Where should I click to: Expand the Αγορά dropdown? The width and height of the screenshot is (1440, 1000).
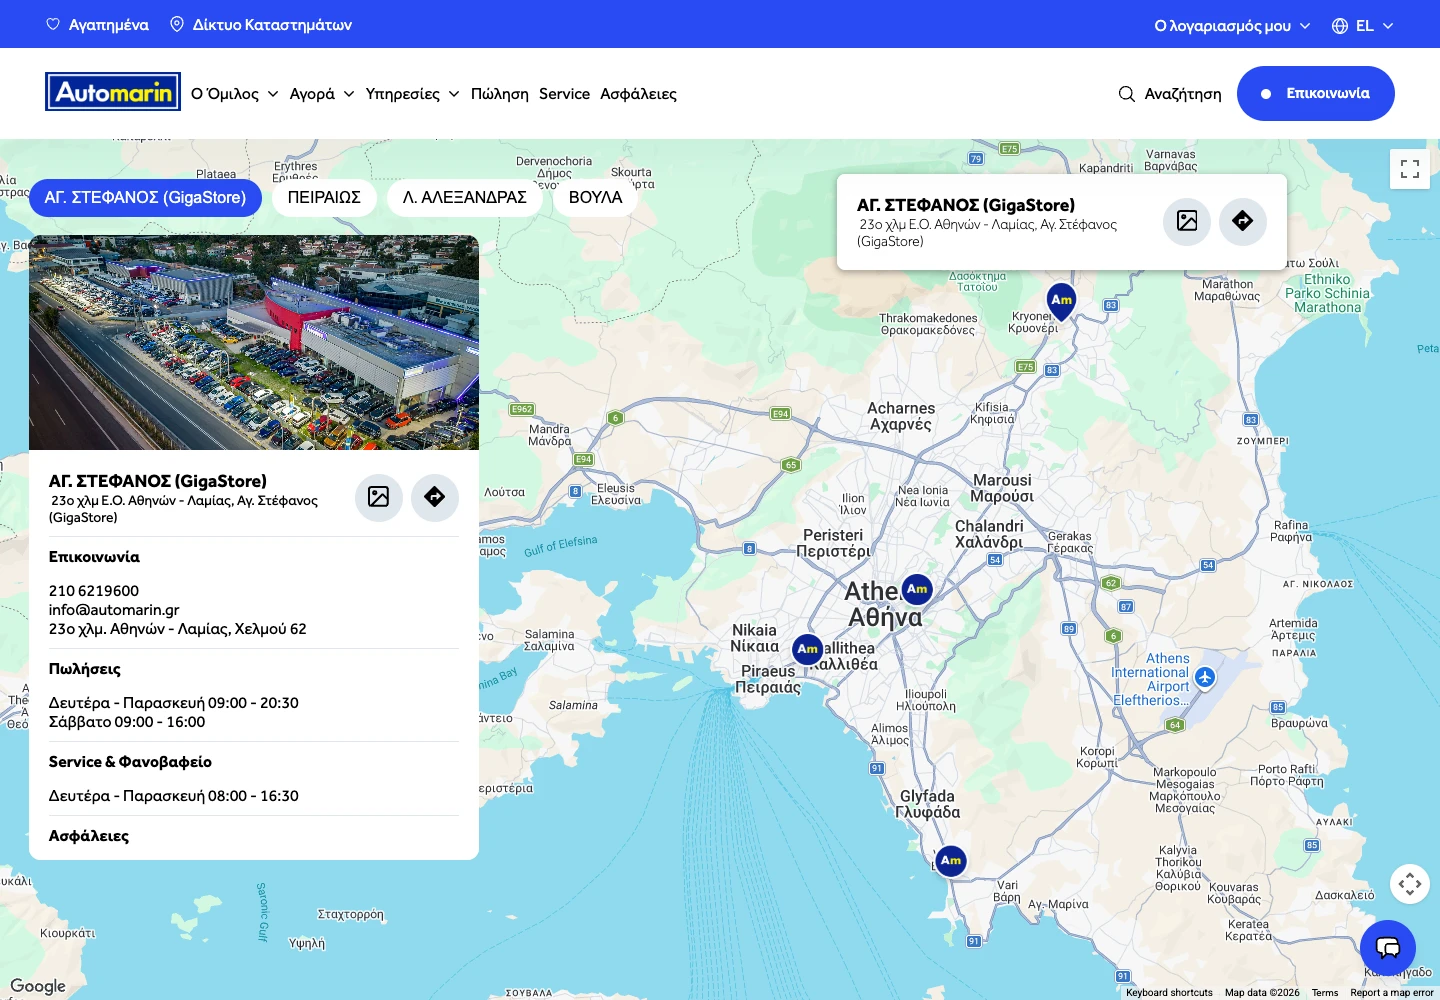(322, 94)
